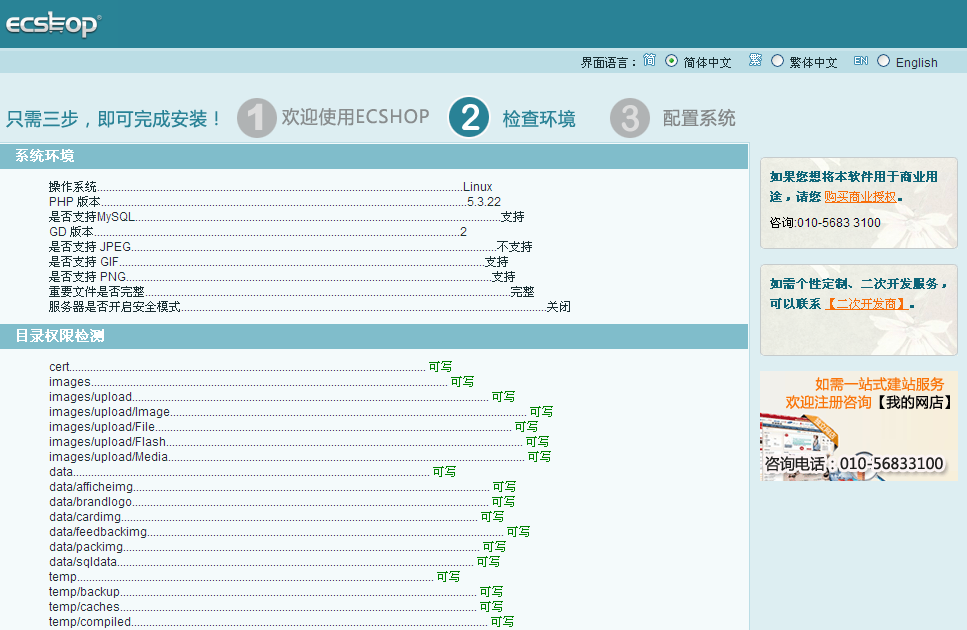The width and height of the screenshot is (967, 630).
Task: Click the Traditional Chinese language icon
Action: coord(755,61)
